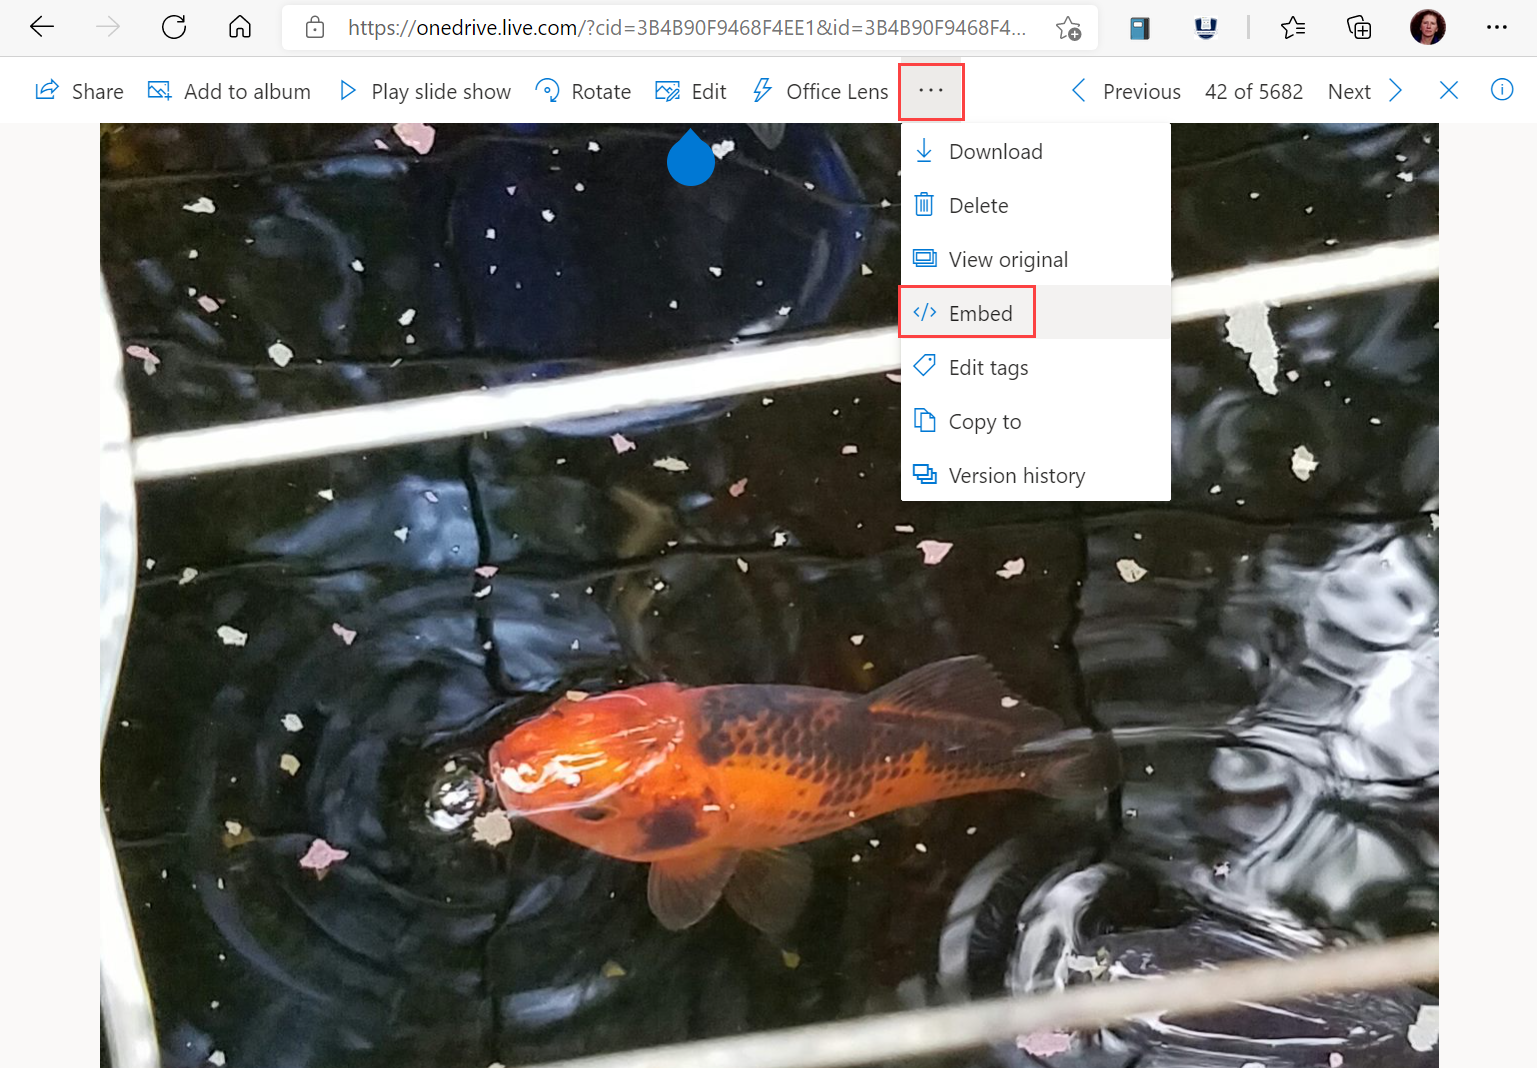1537x1068 pixels.
Task: Choose Download from the menu
Action: click(1036, 151)
